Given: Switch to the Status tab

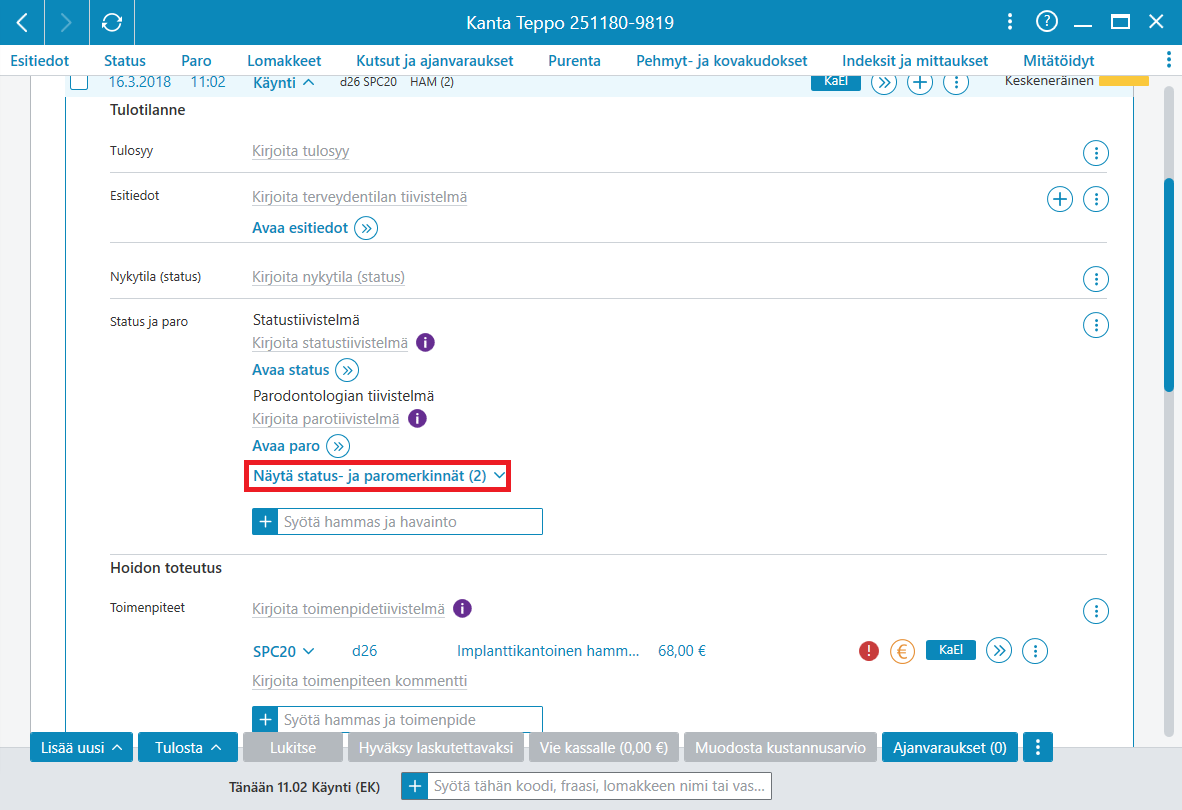Looking at the screenshot, I should point(124,60).
